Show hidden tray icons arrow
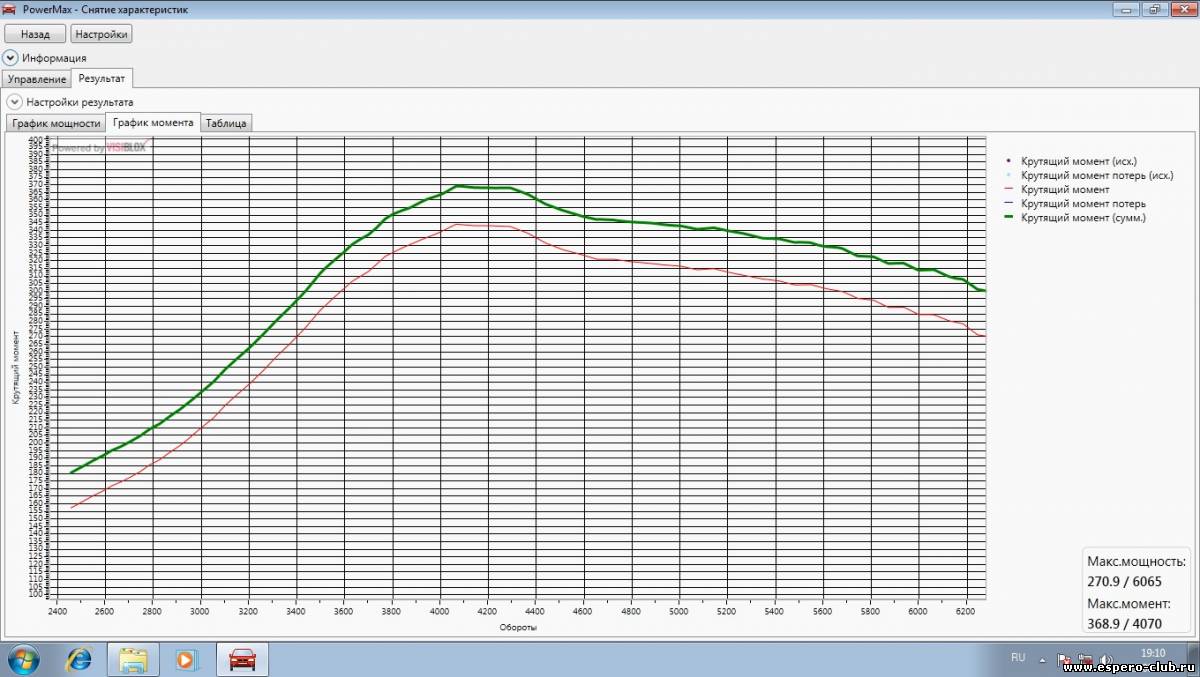 [1044, 659]
